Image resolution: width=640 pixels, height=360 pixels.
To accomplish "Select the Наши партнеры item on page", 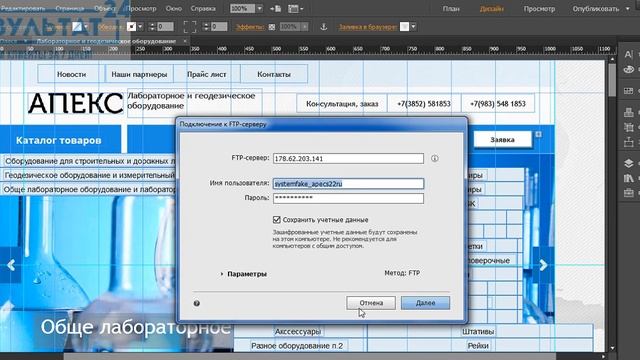I will pyautogui.click(x=139, y=74).
